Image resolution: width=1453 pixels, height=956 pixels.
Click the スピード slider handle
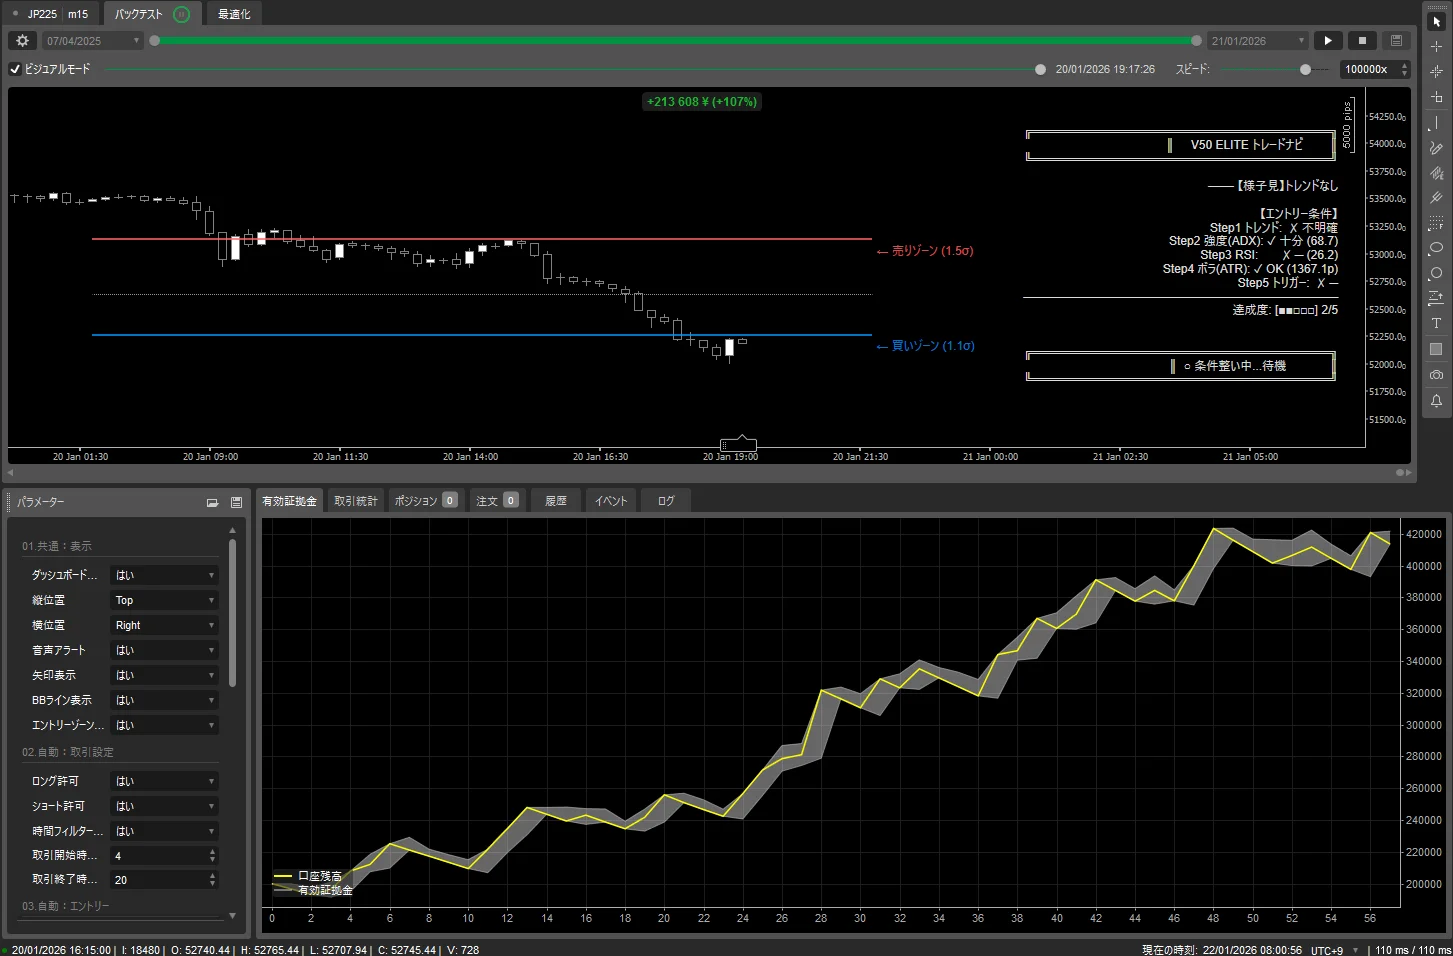[1305, 69]
